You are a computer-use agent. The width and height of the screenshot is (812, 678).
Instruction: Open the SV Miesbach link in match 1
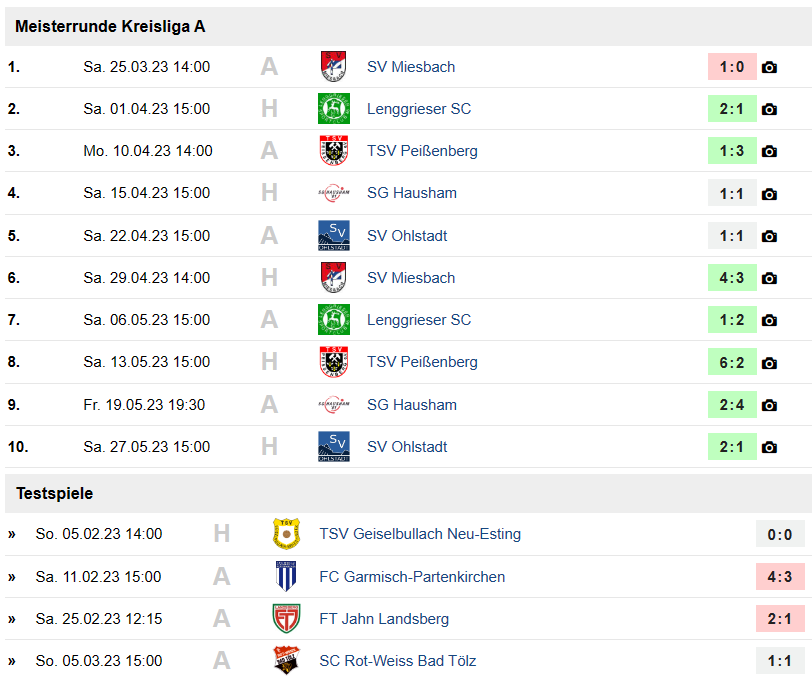(411, 67)
